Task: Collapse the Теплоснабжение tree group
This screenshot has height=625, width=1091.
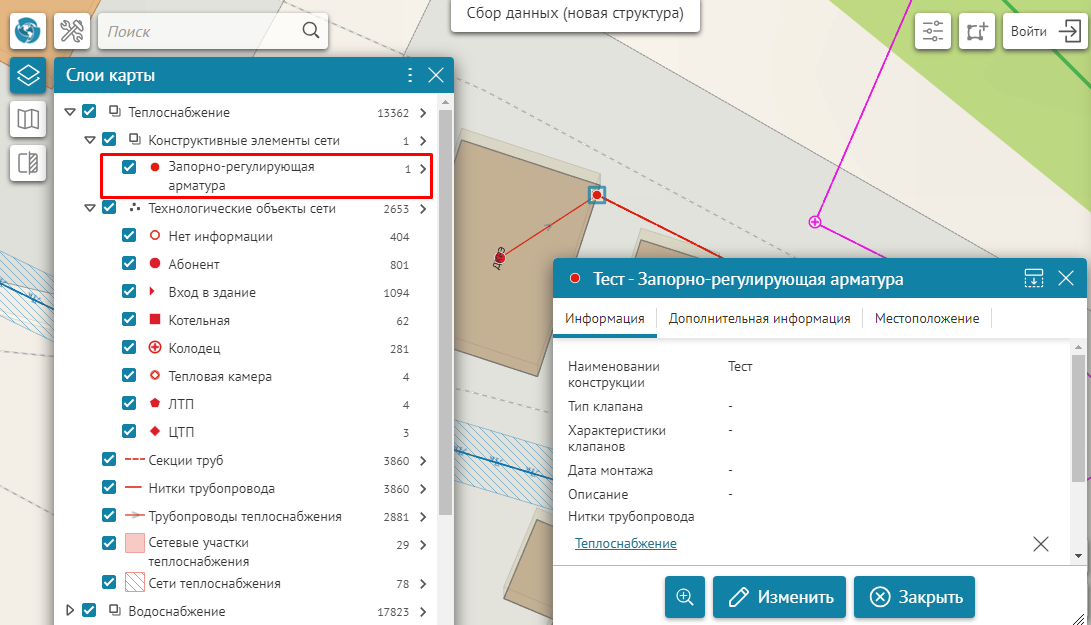Action: [x=70, y=112]
